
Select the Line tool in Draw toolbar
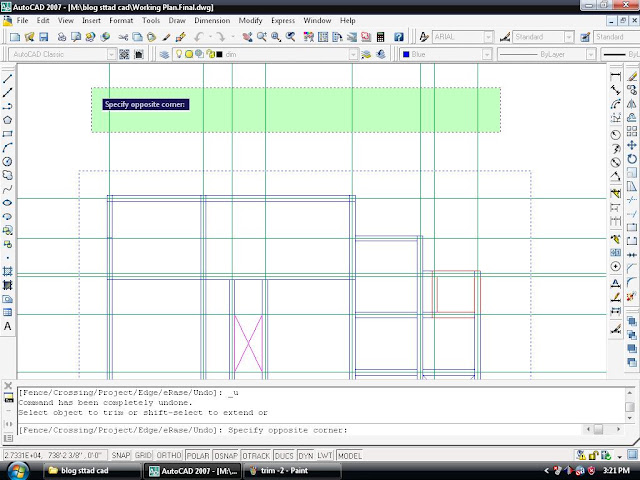point(7,78)
